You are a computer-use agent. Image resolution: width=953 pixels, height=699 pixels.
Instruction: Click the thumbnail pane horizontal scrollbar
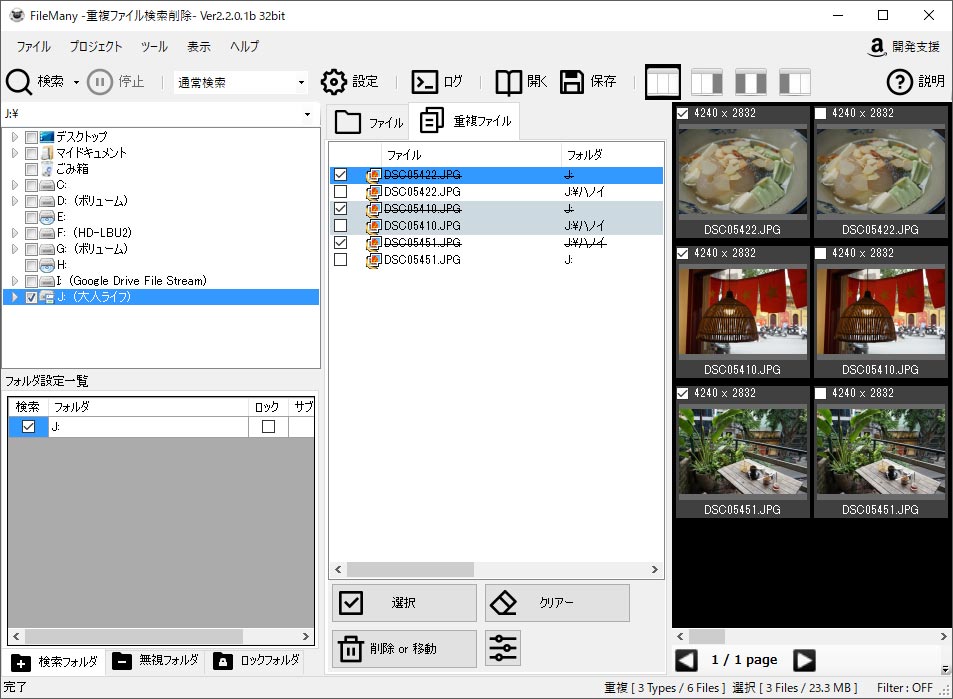(706, 636)
